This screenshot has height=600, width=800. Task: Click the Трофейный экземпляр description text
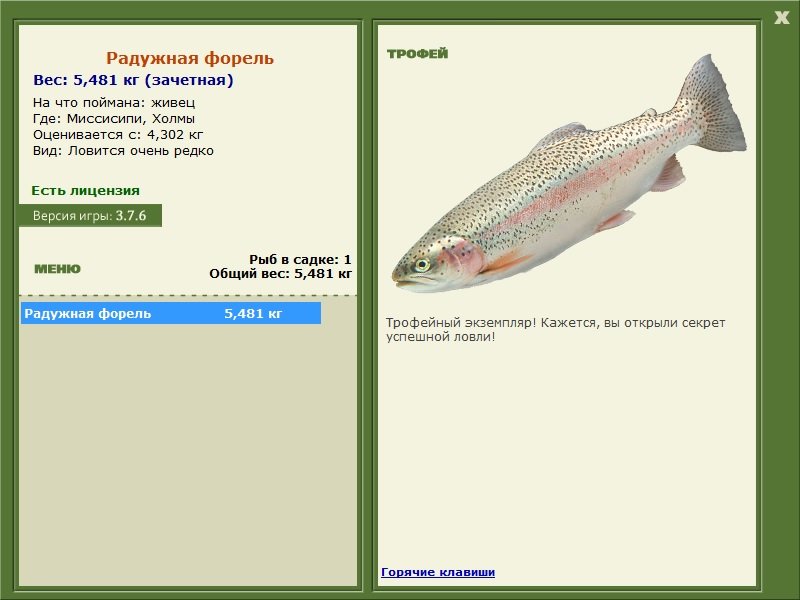555,330
